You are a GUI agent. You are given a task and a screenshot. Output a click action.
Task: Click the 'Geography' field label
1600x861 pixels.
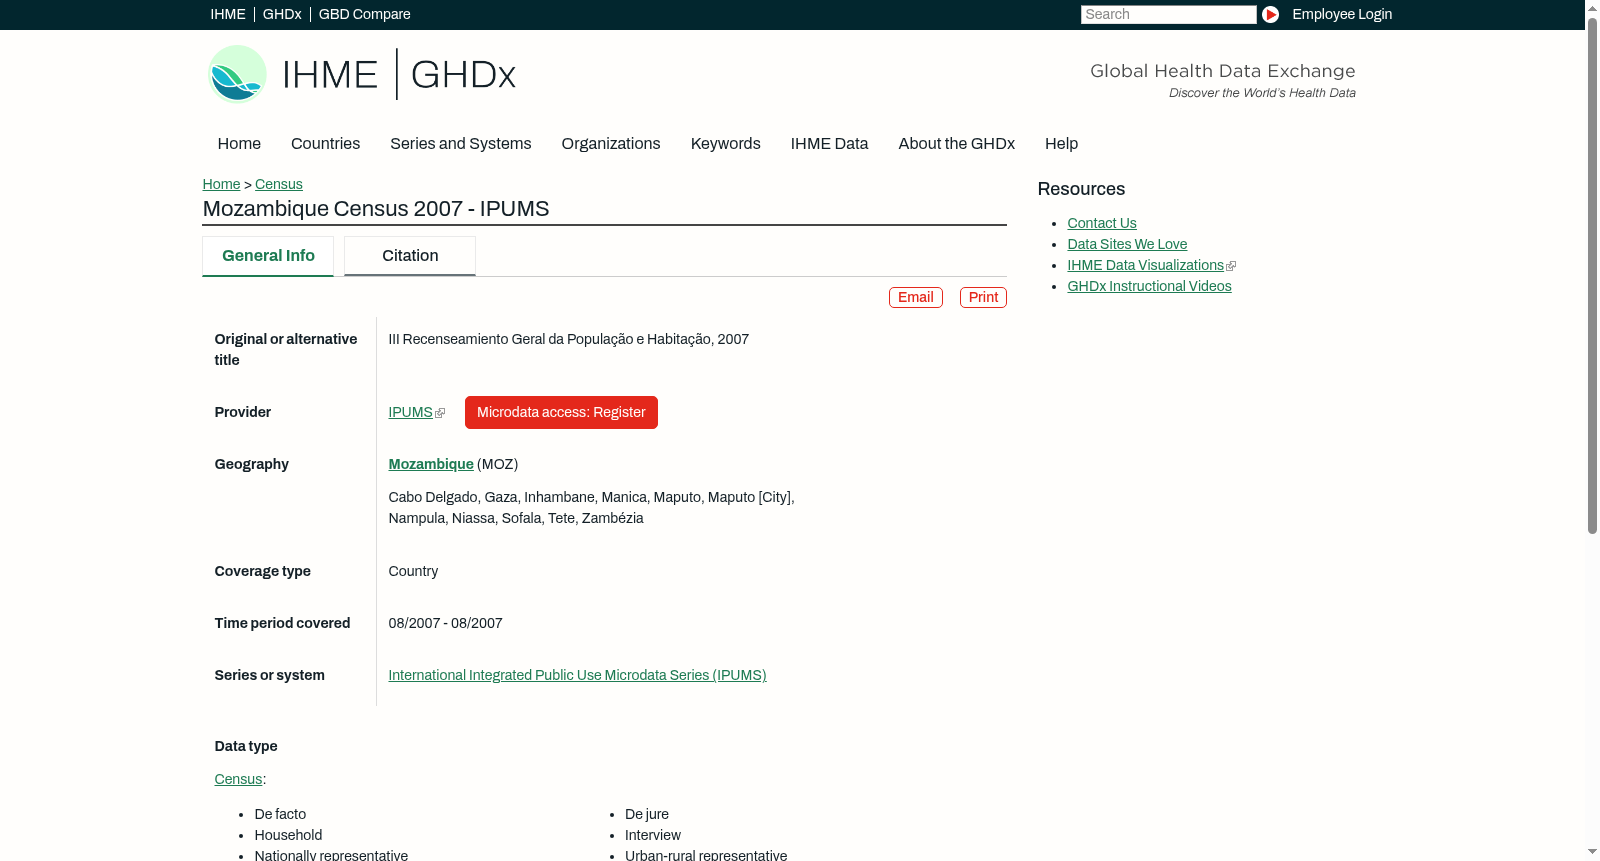[x=251, y=464]
